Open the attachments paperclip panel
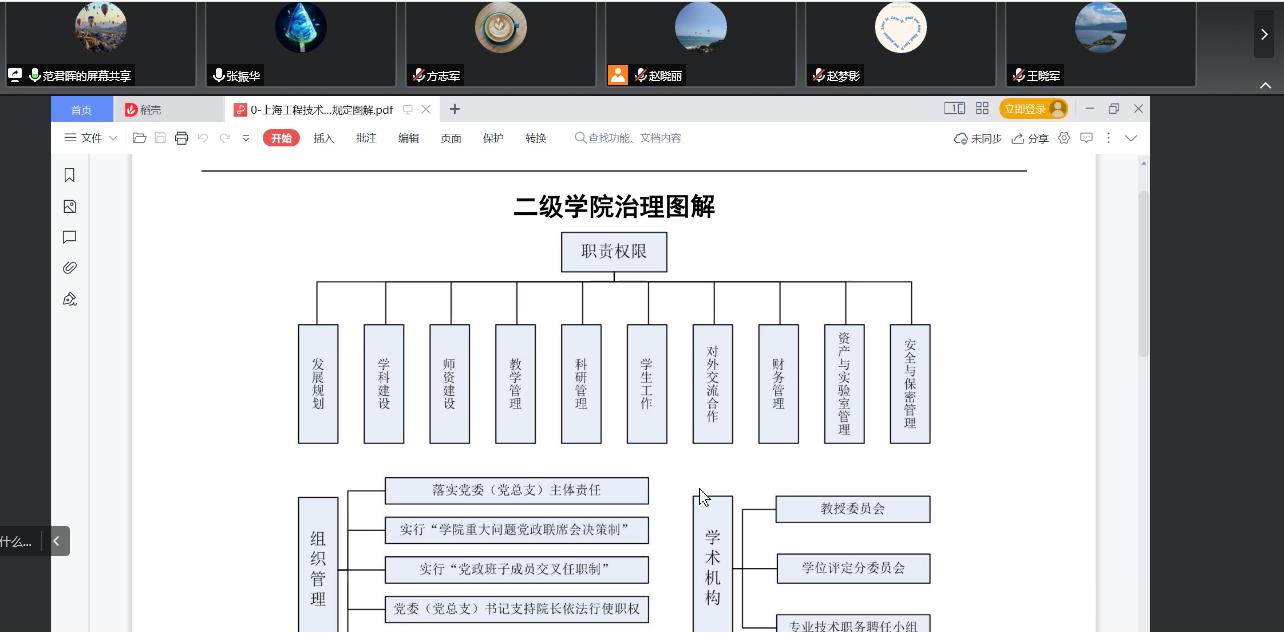 [x=69, y=268]
